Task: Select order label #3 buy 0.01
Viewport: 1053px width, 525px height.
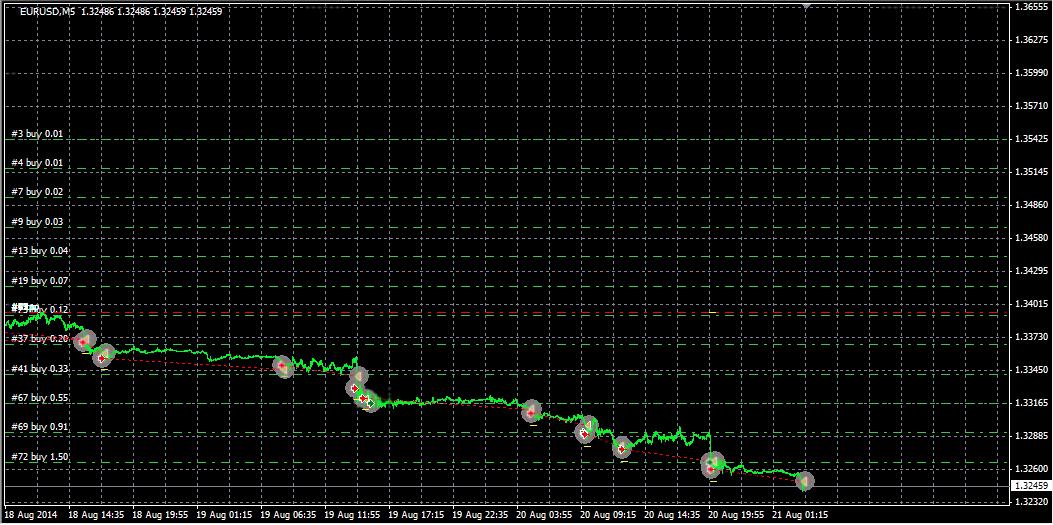Action: tap(38, 134)
